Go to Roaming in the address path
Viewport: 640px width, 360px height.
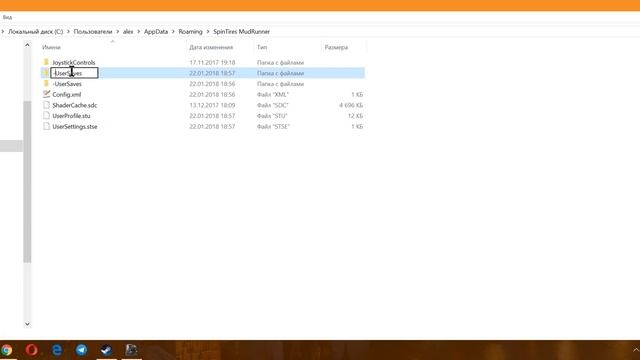pyautogui.click(x=190, y=31)
